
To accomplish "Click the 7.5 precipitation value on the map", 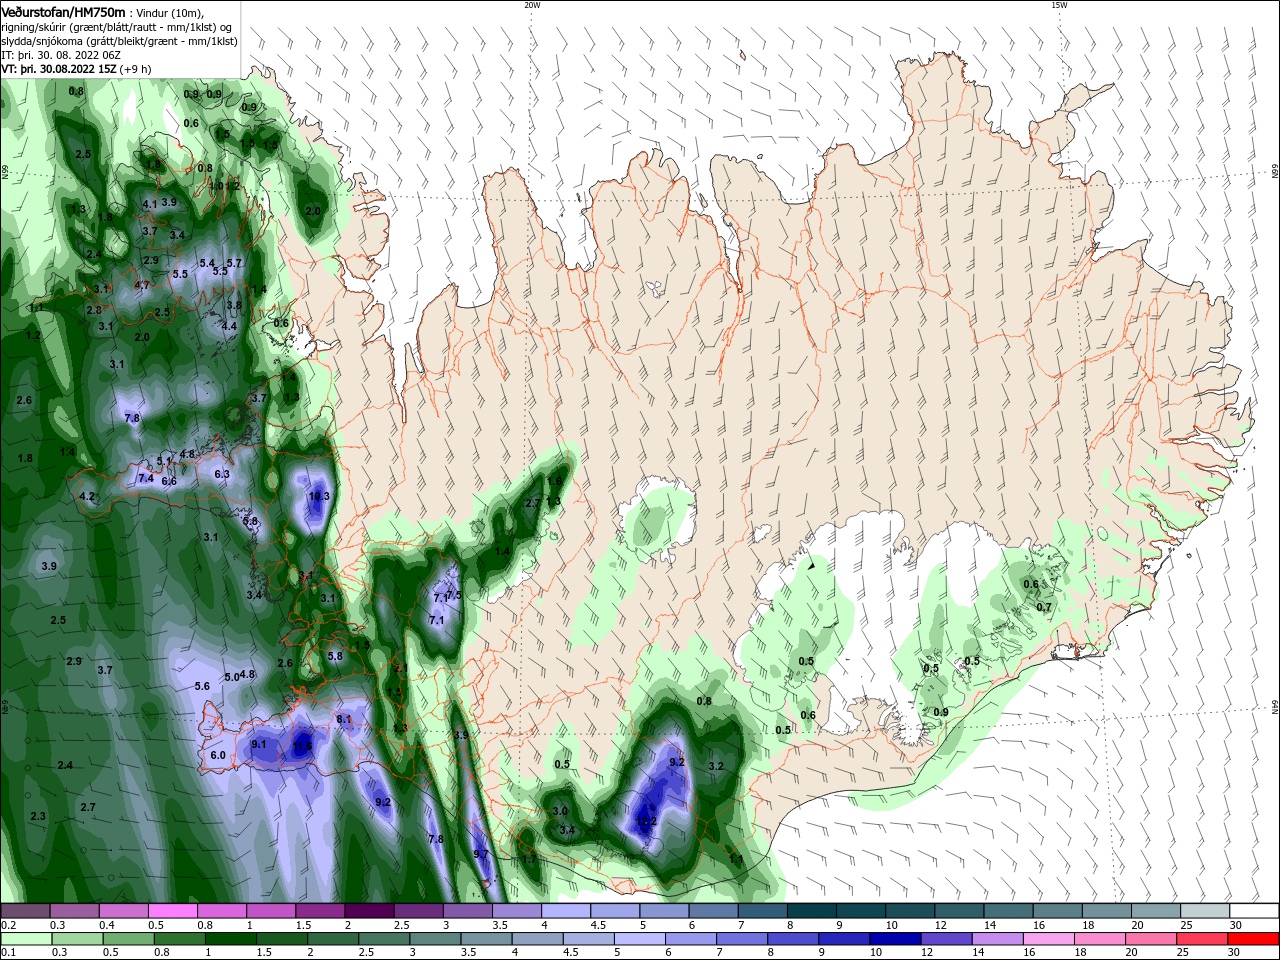I will tap(454, 595).
